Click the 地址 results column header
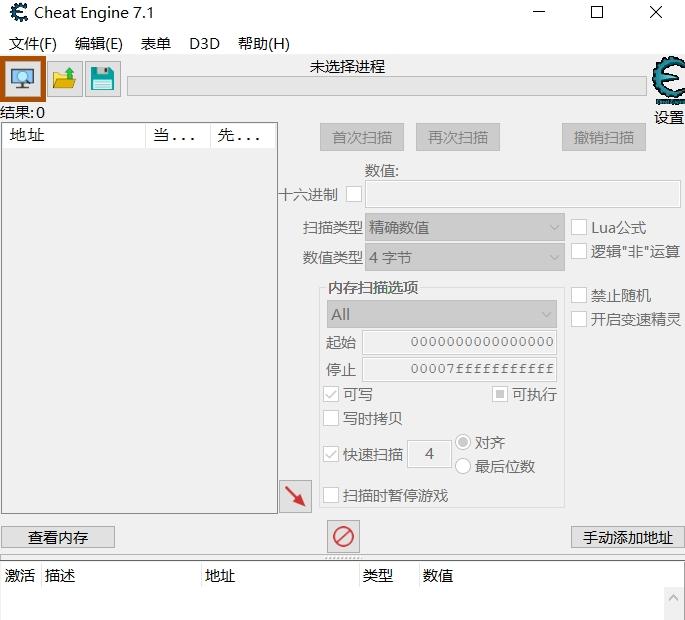This screenshot has height=620, width=685. (73, 135)
